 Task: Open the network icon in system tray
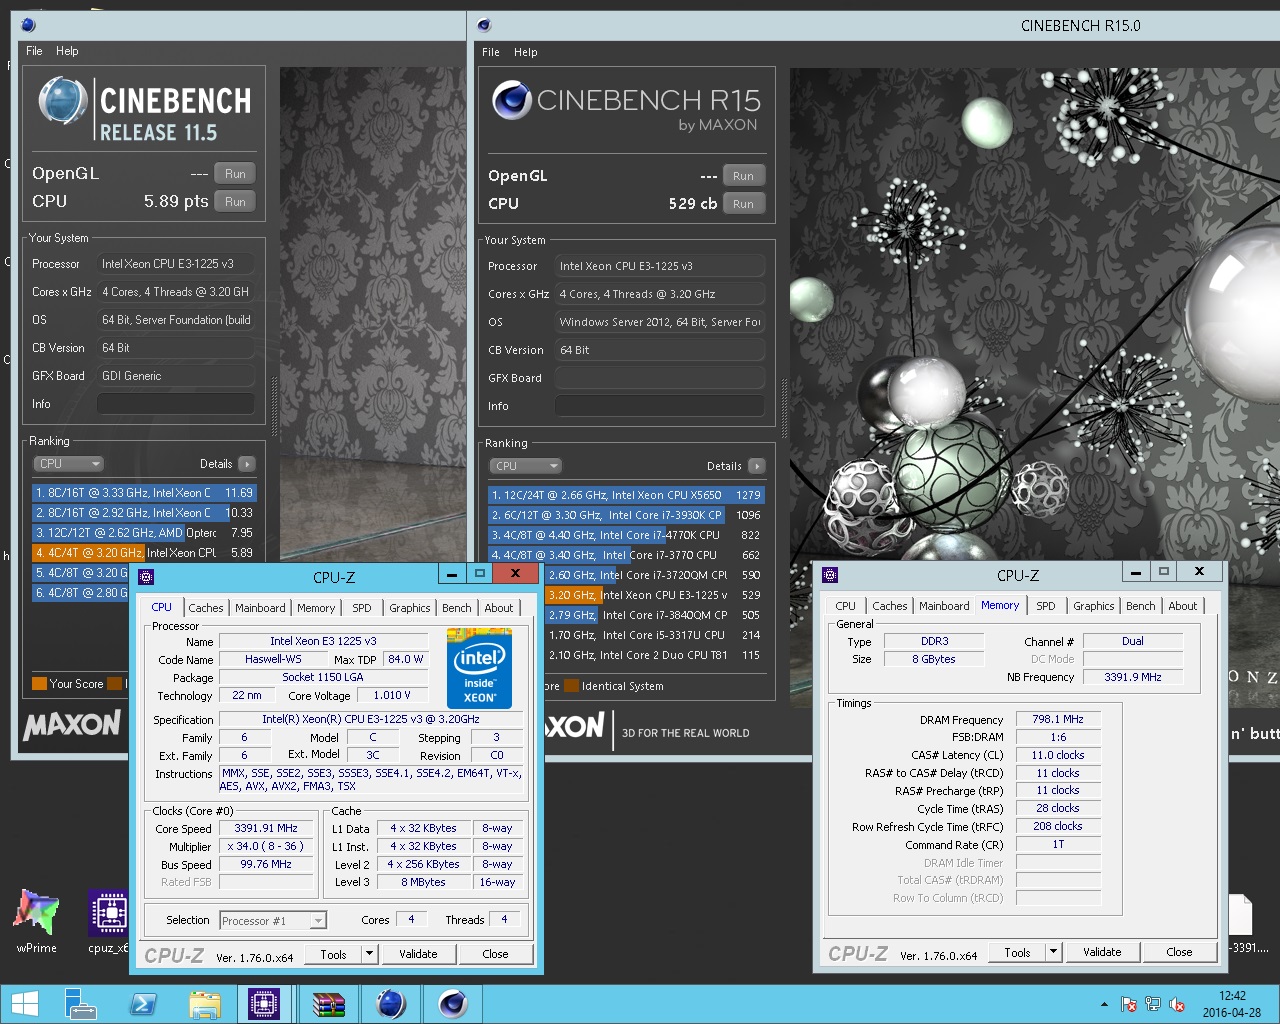tap(1152, 1004)
